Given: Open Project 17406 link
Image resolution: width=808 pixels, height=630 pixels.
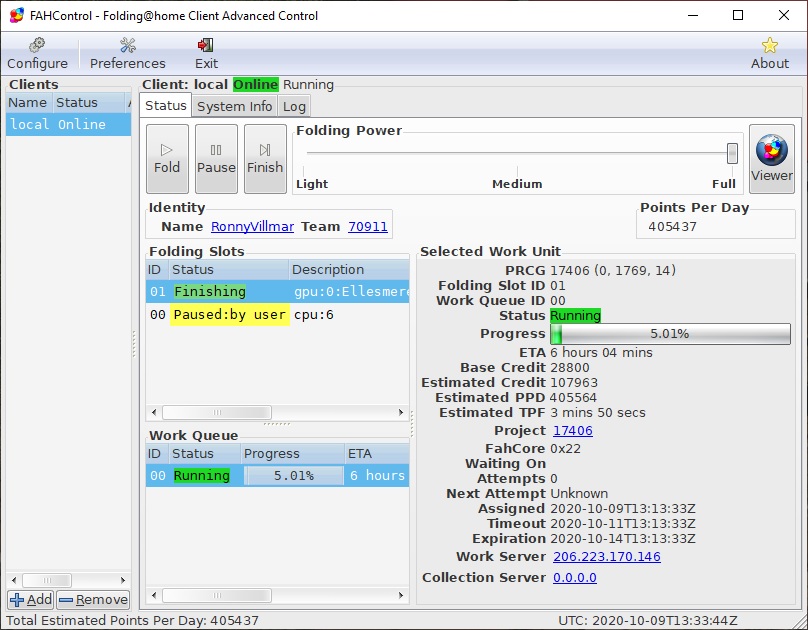Looking at the screenshot, I should tap(573, 431).
